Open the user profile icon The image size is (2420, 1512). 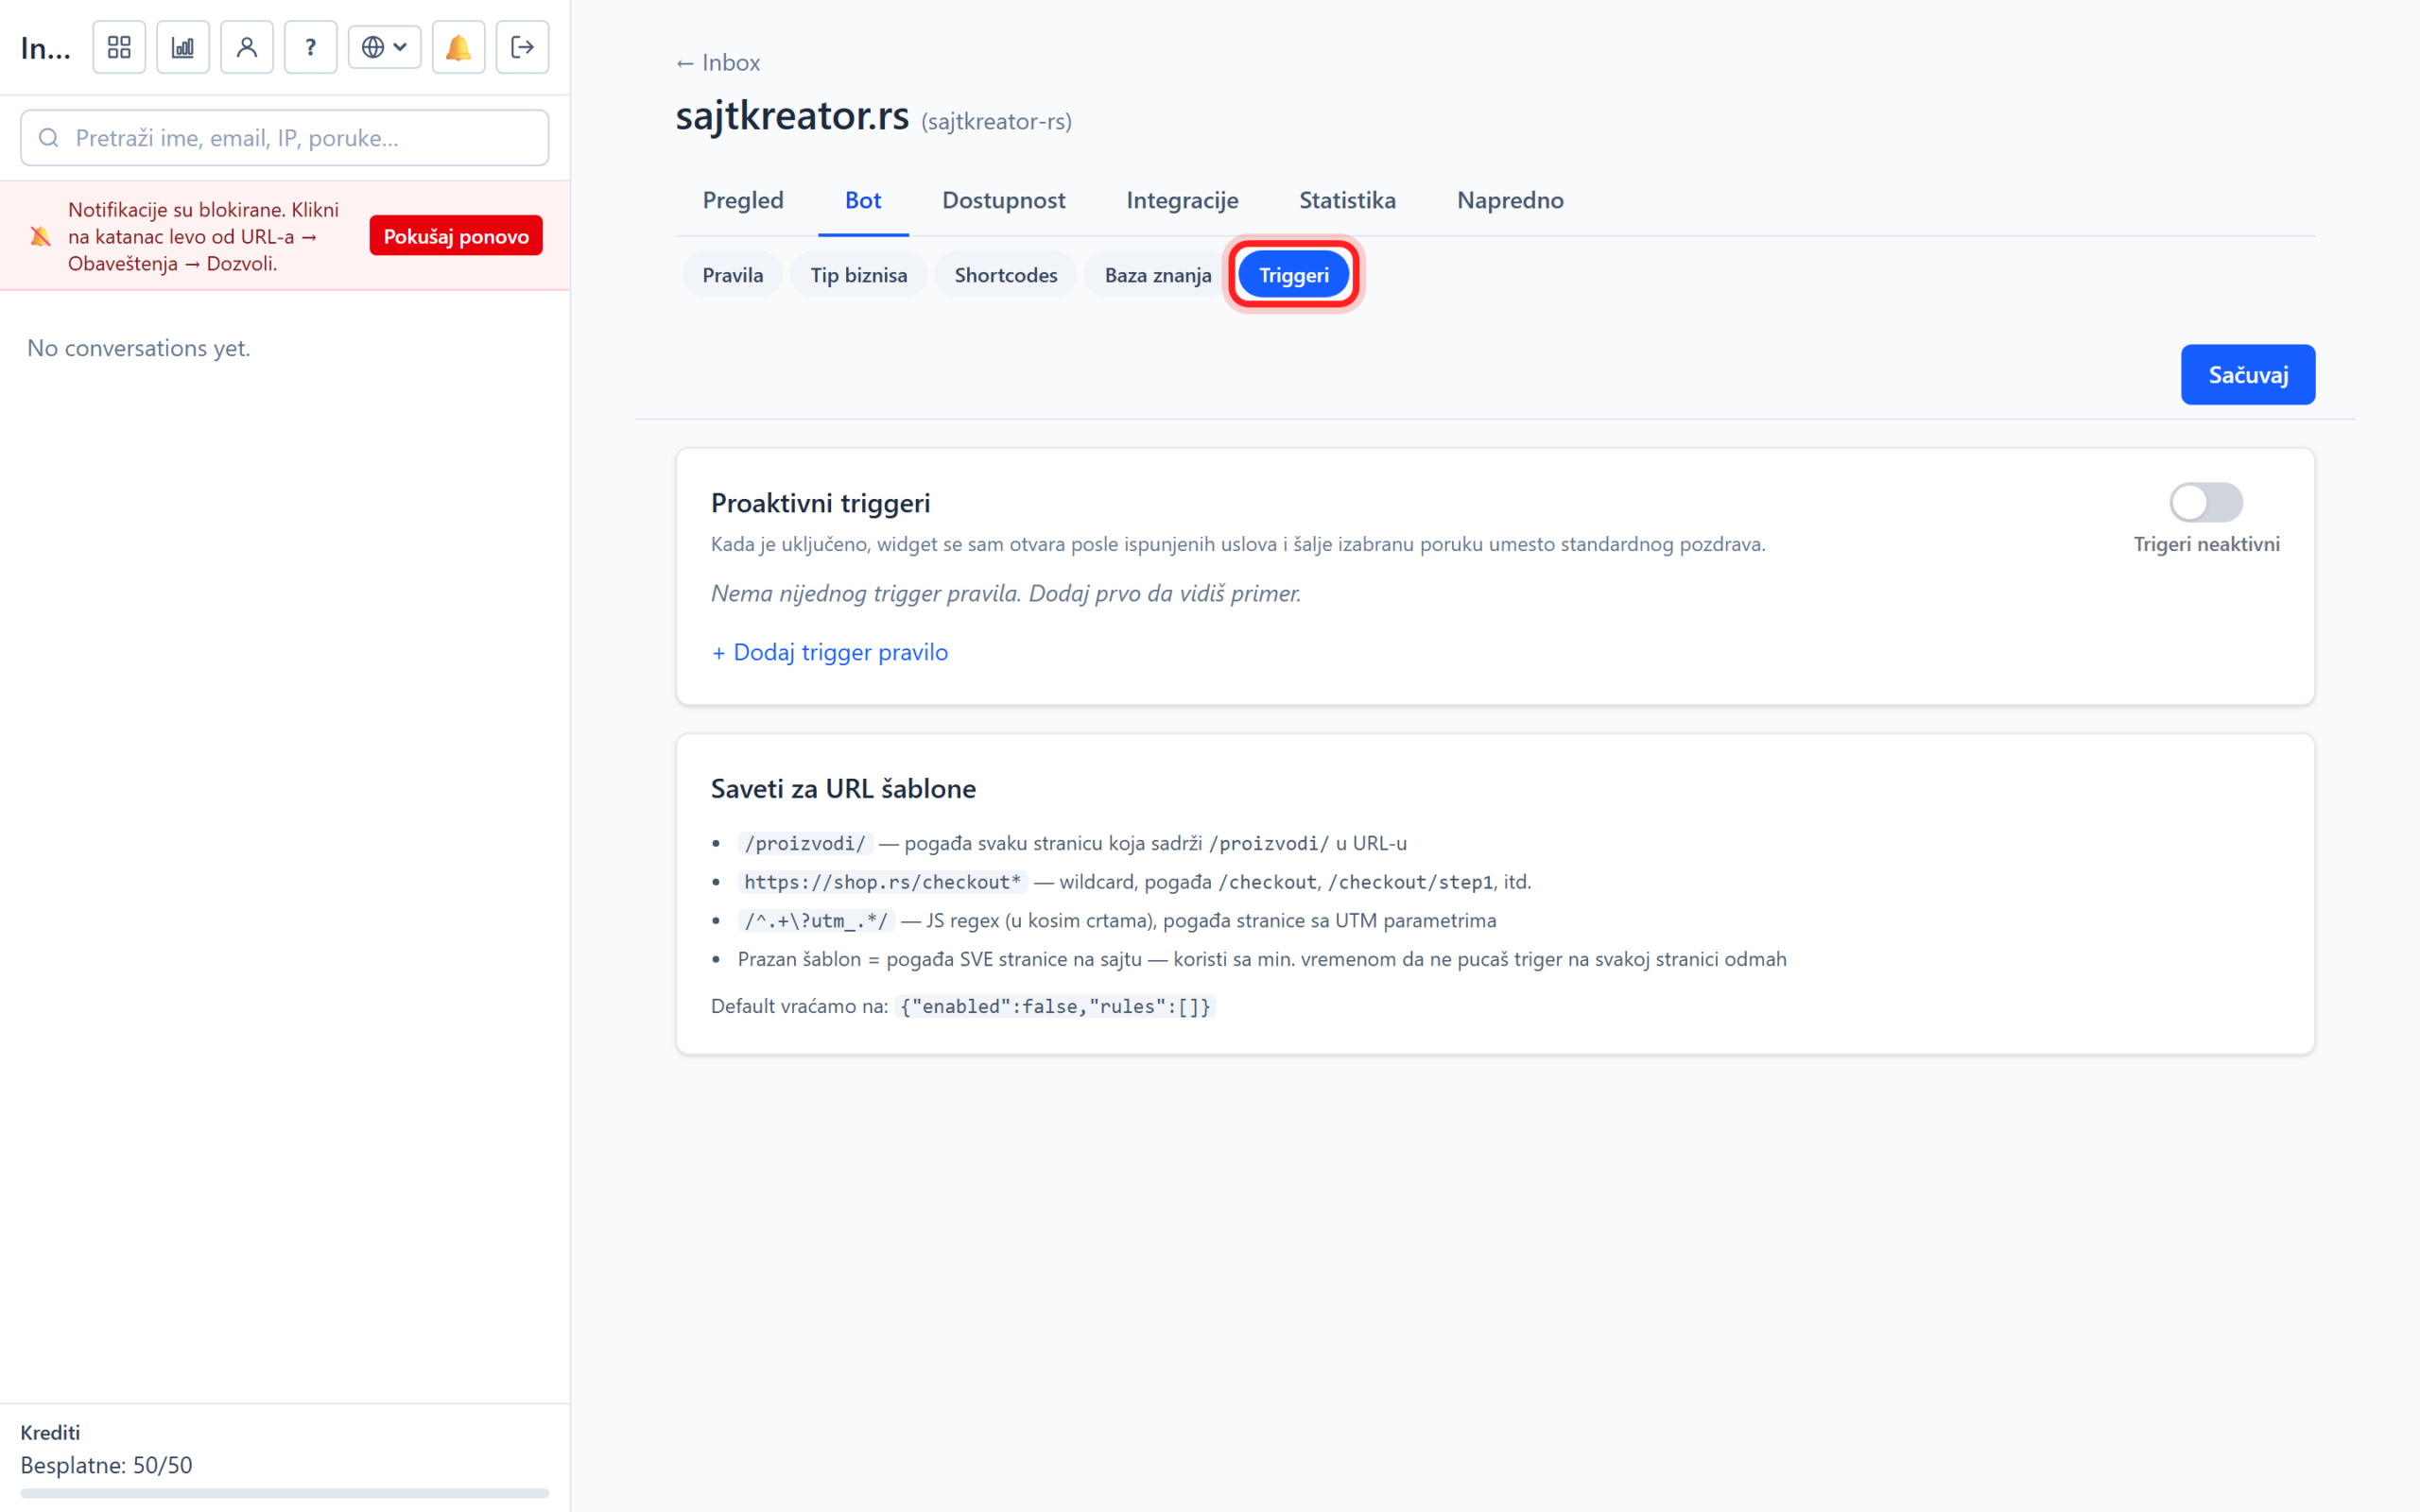tap(247, 47)
